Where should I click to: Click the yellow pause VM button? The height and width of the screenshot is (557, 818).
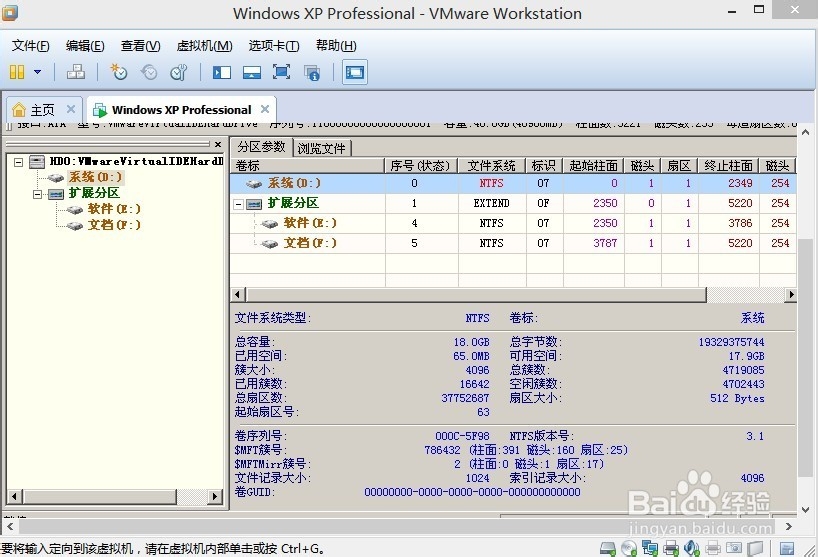[17, 72]
